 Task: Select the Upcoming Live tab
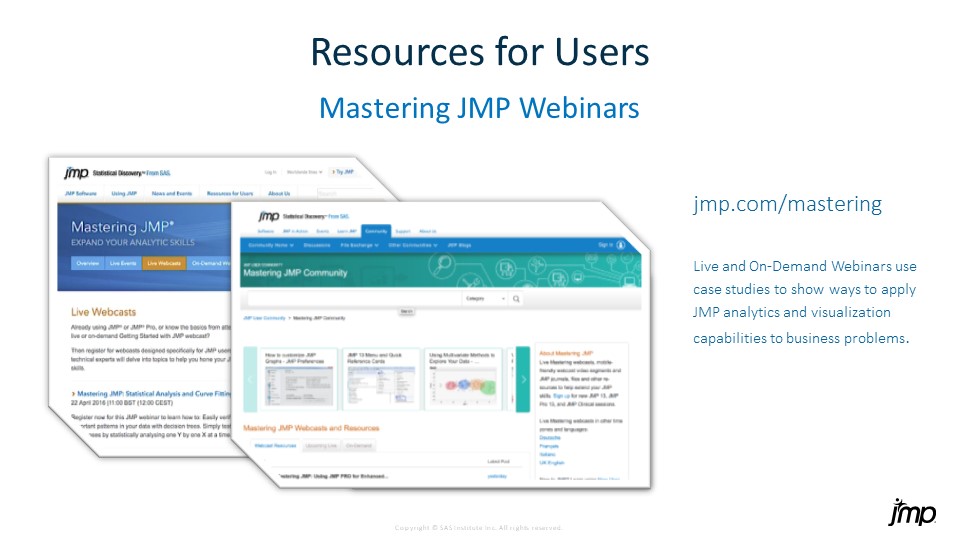tap(321, 446)
